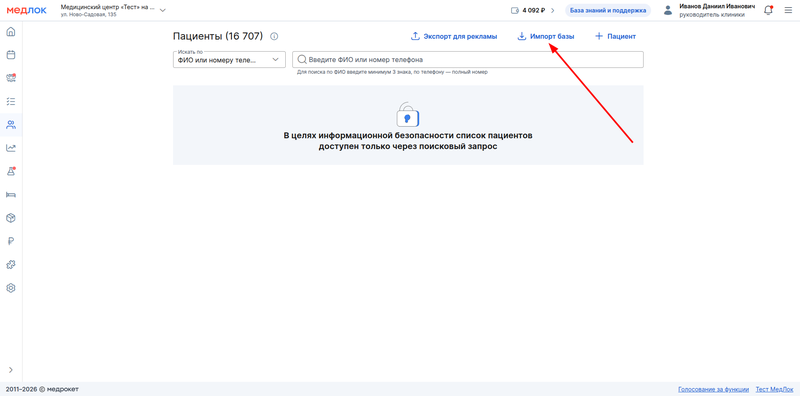Viewport: 800px width, 396px height.
Task: Open the notifications bell
Action: 768,10
